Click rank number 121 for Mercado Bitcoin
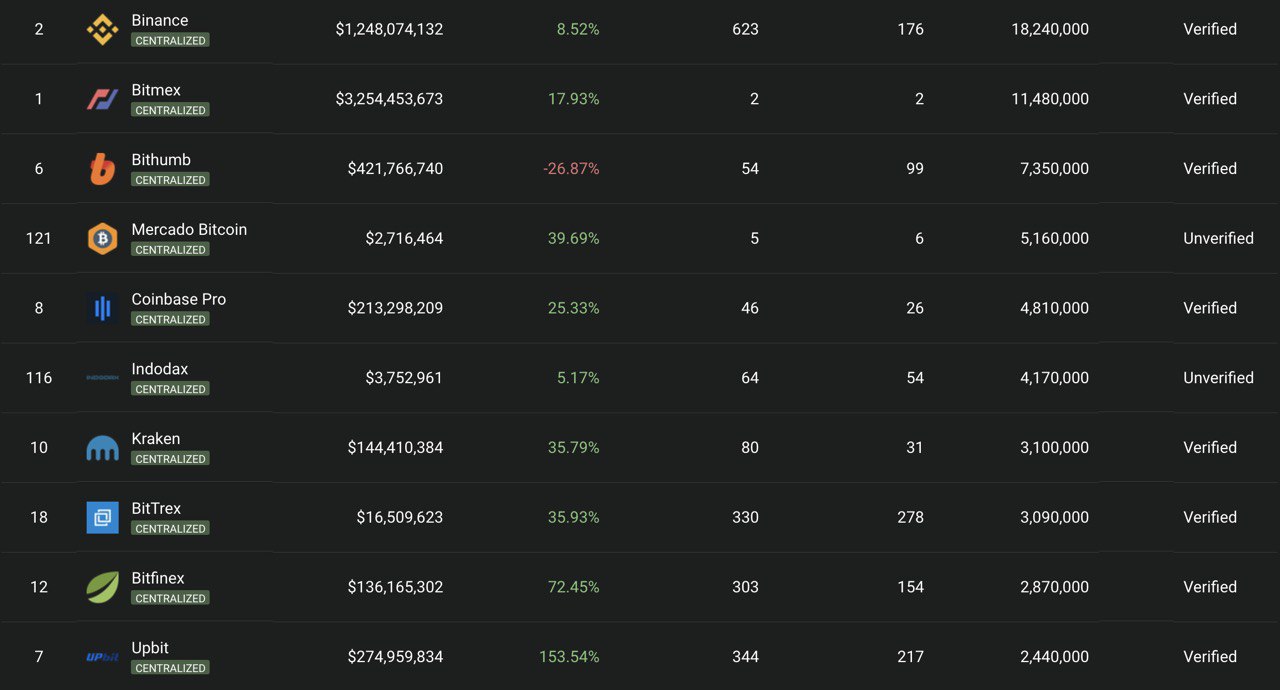This screenshot has width=1280, height=690. (x=39, y=238)
